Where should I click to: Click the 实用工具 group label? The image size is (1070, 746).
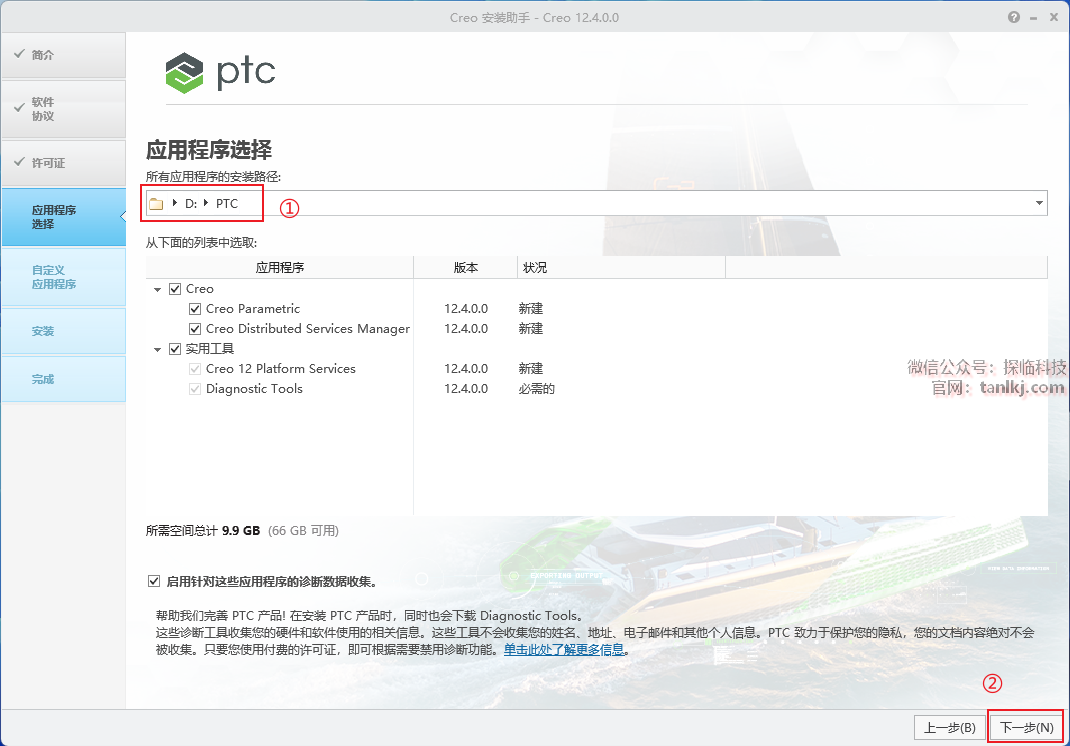tap(210, 349)
